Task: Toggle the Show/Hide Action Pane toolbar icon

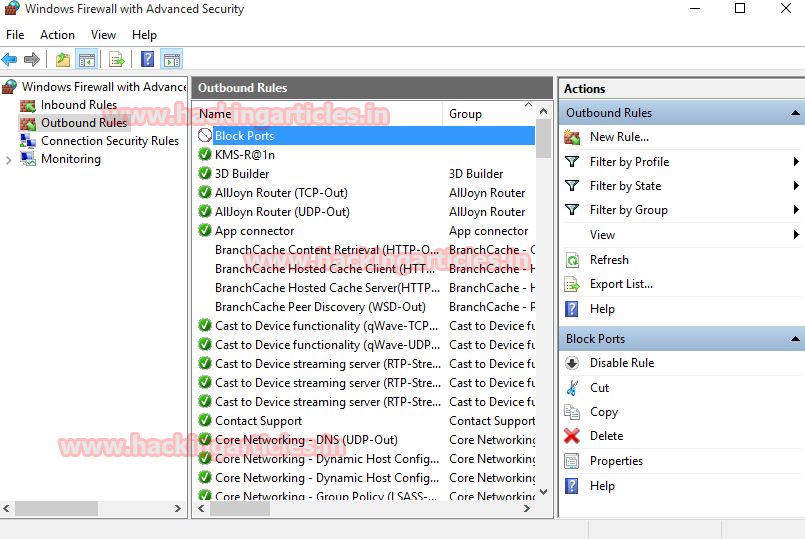Action: pos(171,60)
